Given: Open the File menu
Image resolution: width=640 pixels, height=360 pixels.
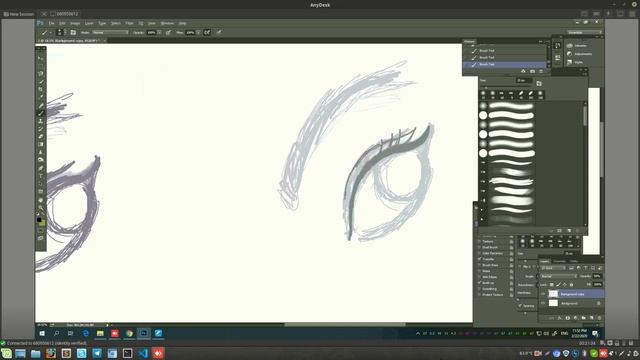Looking at the screenshot, I should pyautogui.click(x=51, y=23).
